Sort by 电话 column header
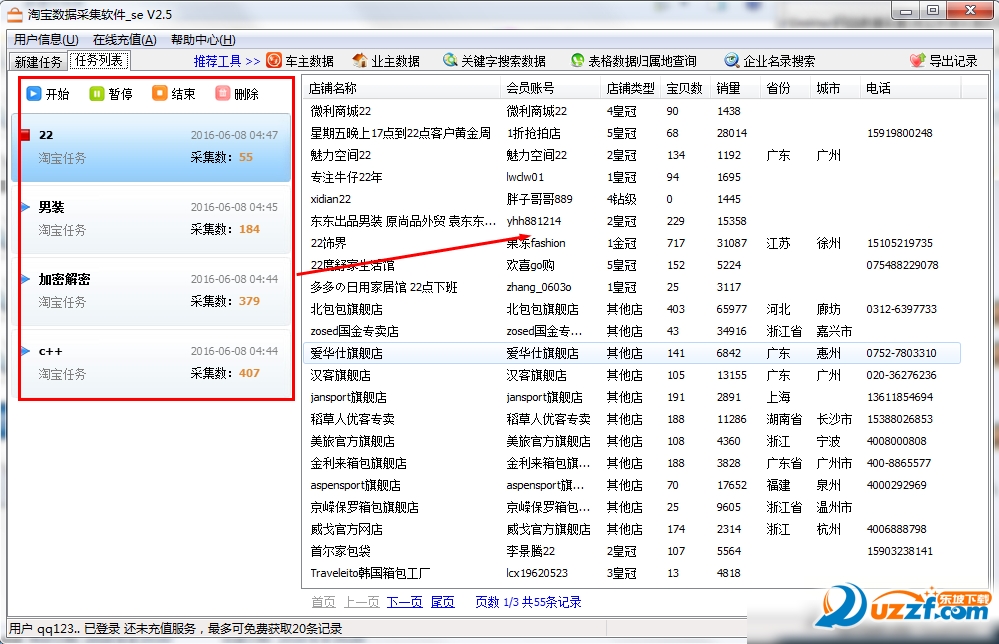Screen dimensions: 999x644 910,88
